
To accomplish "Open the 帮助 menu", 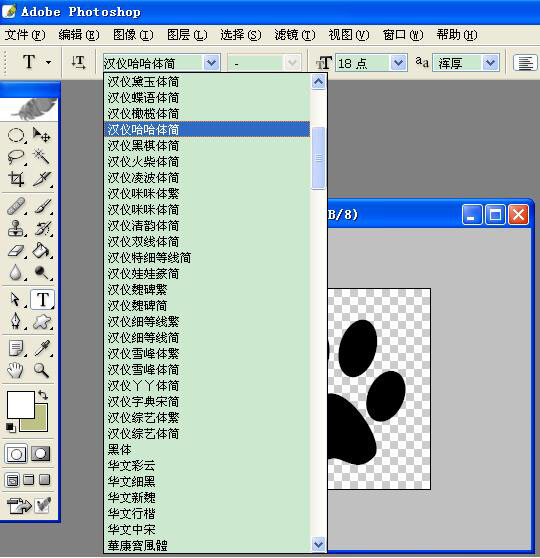I will (457, 35).
